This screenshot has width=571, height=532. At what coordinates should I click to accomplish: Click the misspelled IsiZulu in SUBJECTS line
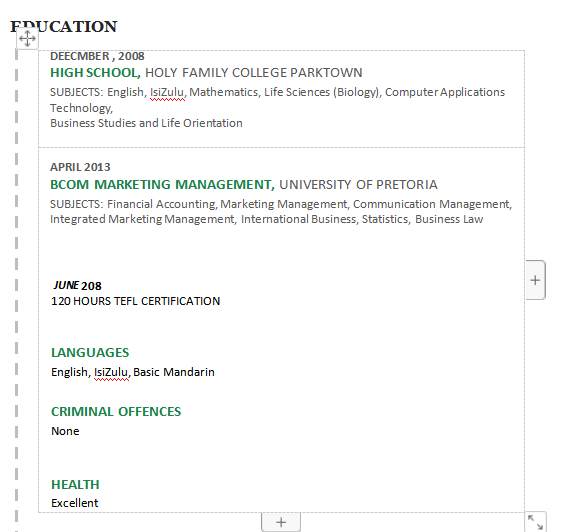tap(167, 92)
